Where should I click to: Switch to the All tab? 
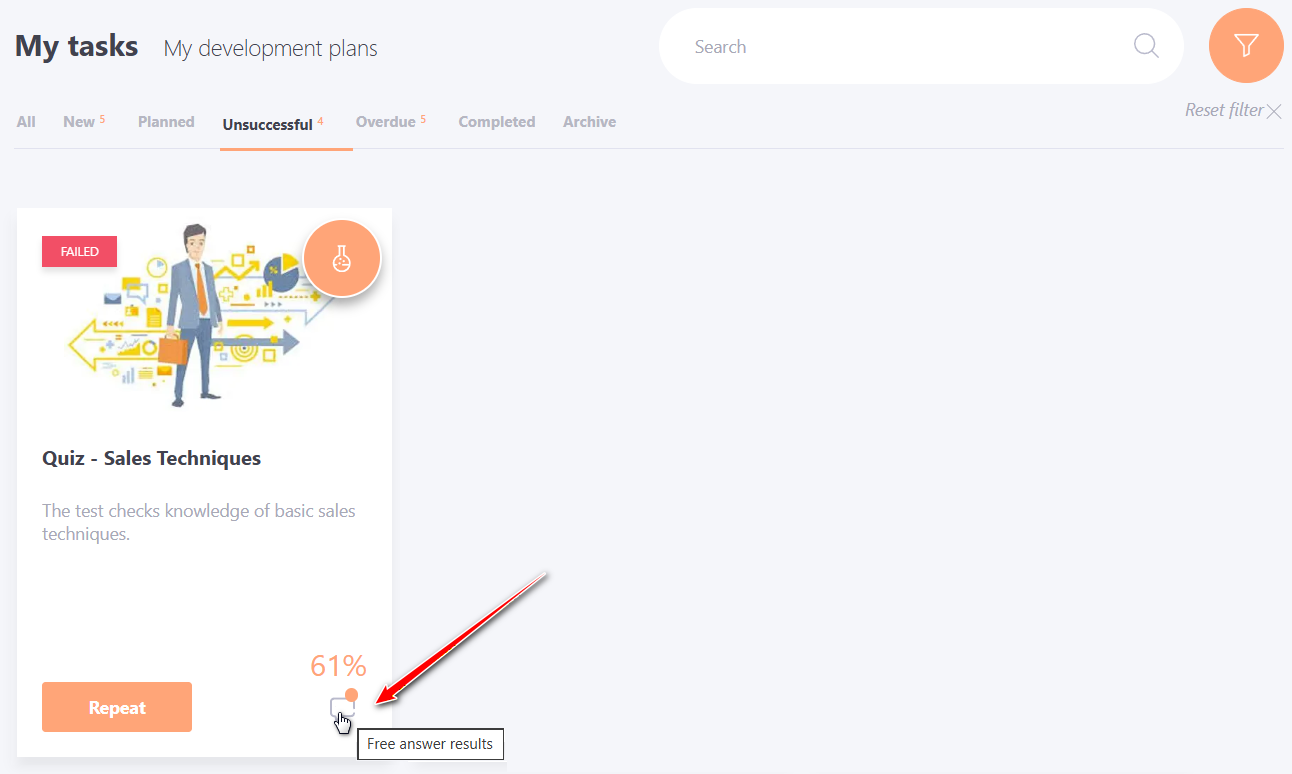[x=26, y=122]
